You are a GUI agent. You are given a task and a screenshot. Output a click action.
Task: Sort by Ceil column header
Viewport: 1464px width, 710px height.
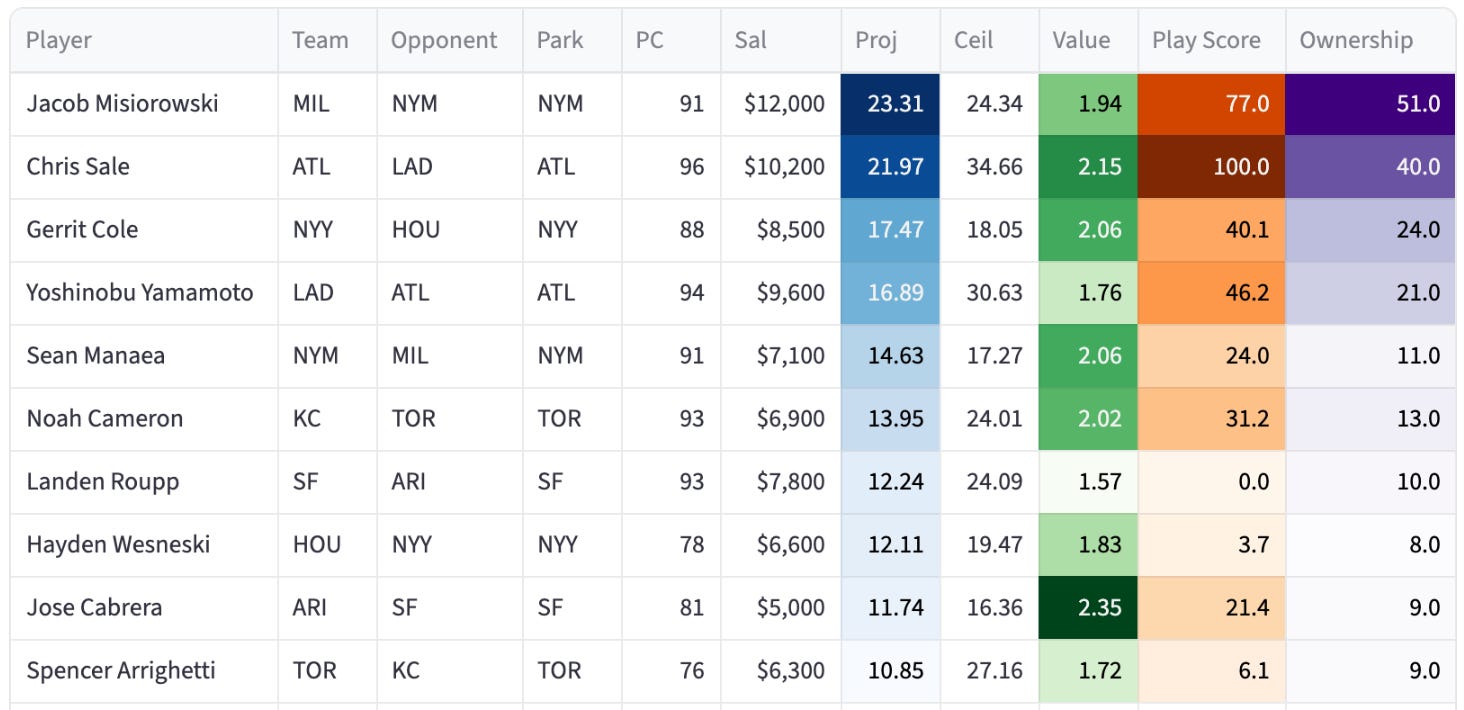click(990, 41)
